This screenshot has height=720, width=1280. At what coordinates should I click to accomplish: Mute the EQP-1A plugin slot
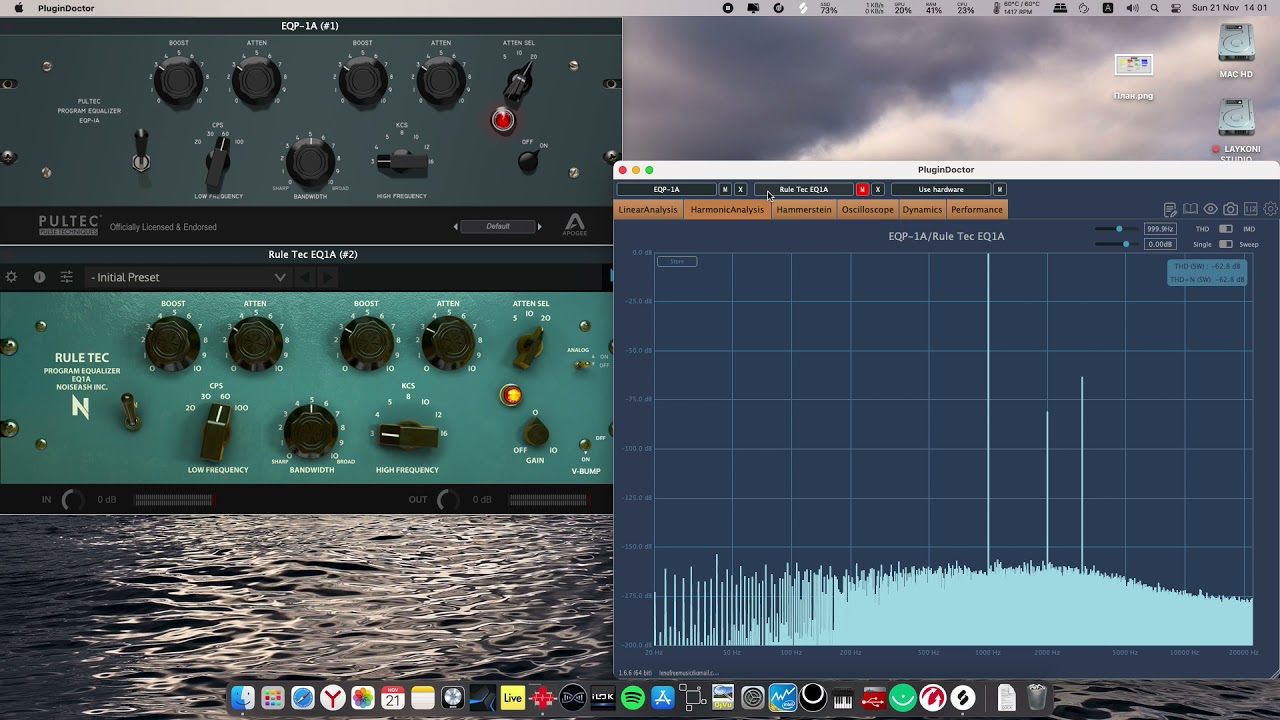725,189
